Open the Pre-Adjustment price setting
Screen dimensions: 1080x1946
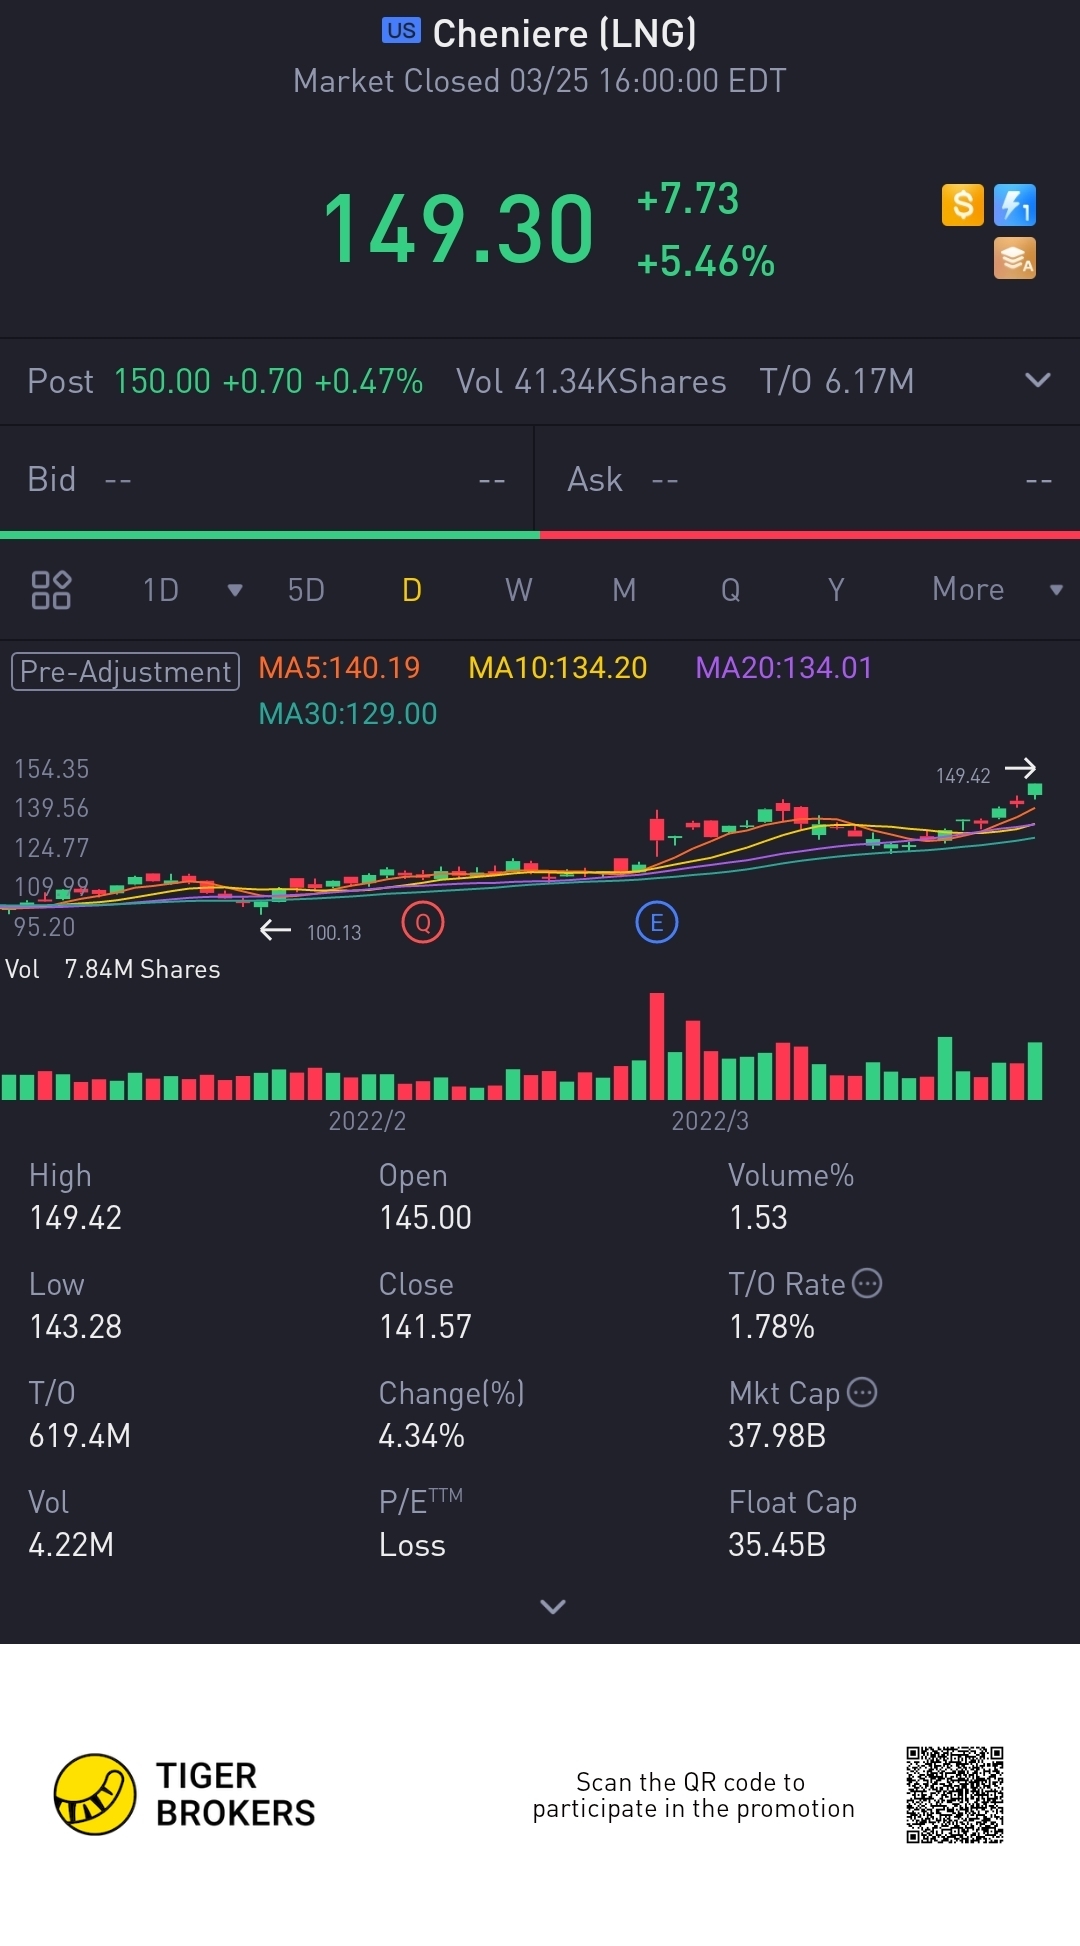tap(125, 671)
